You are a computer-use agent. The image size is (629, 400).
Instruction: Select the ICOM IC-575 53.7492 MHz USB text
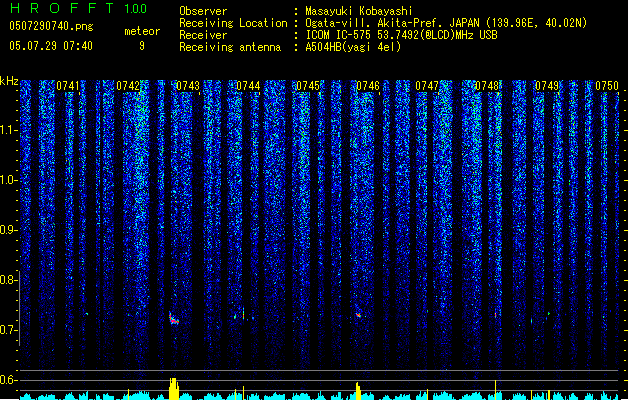tap(401, 35)
